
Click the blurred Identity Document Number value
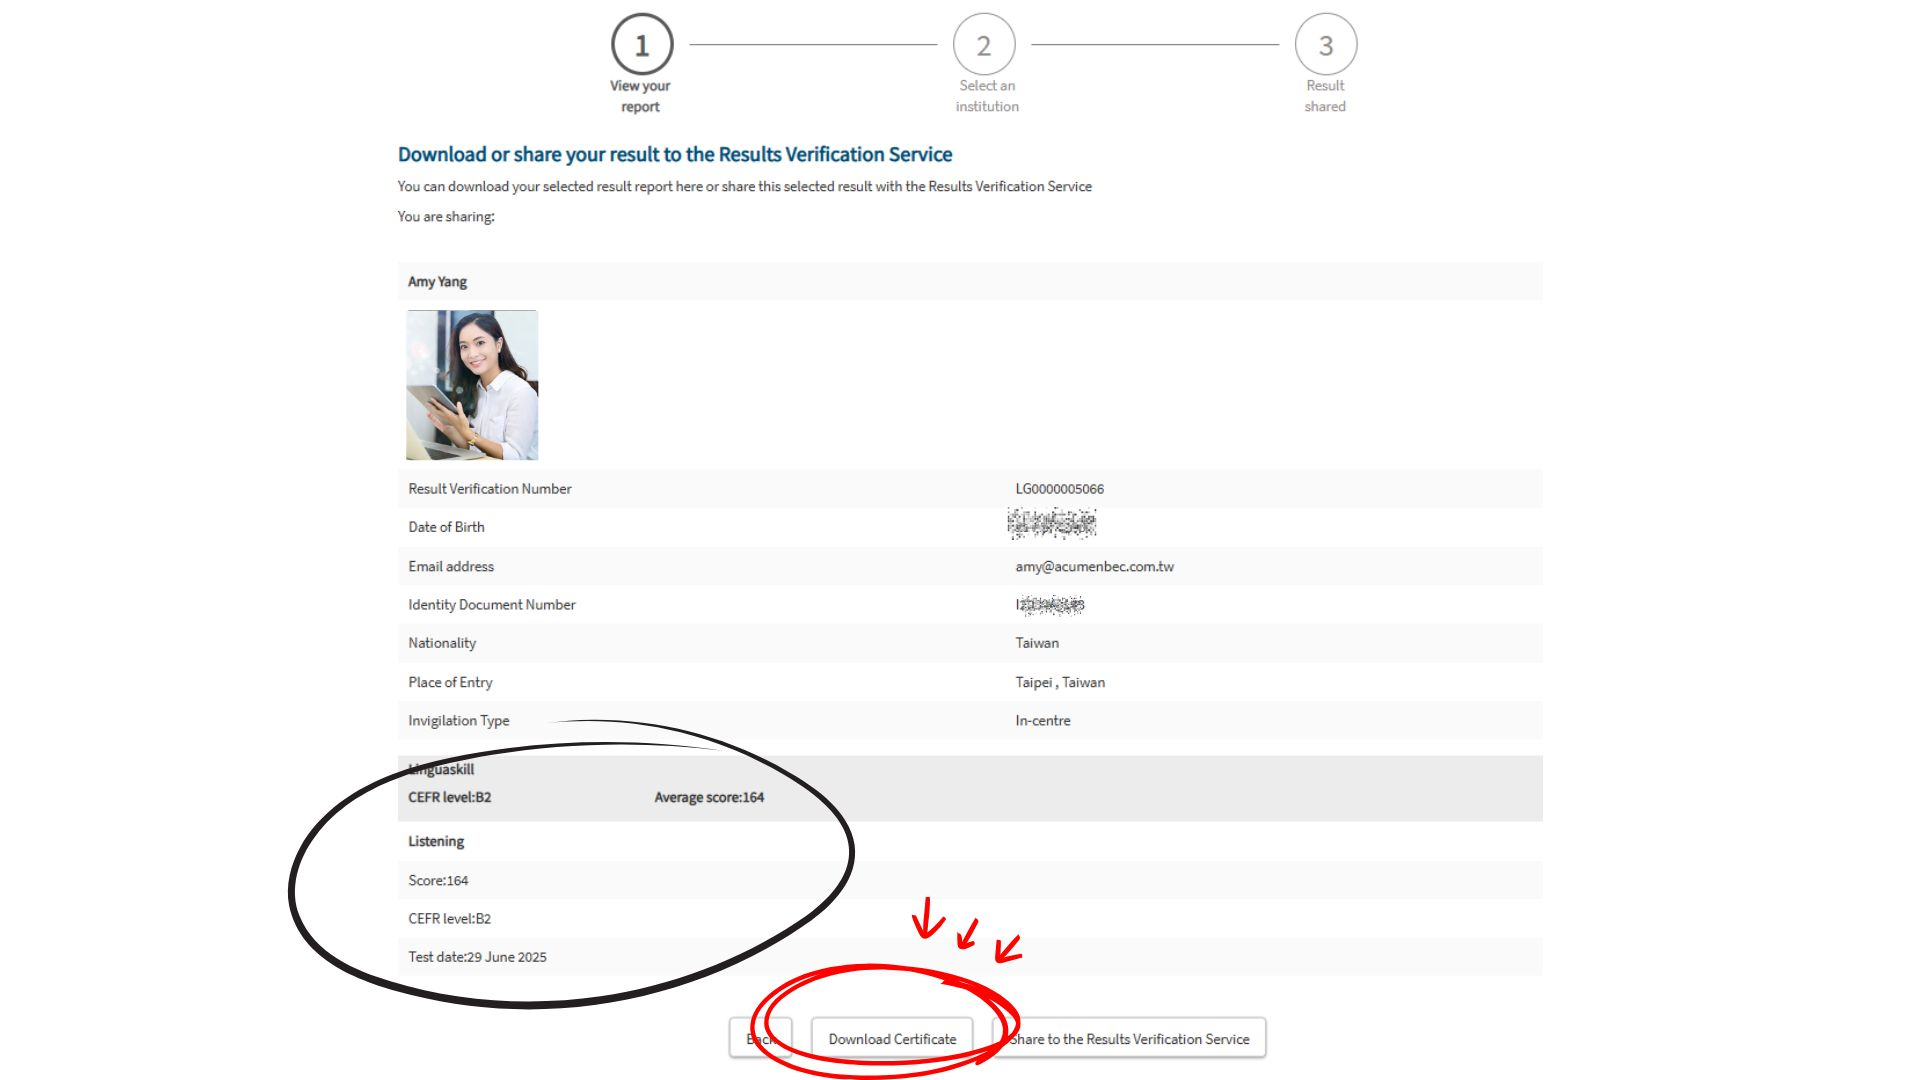[x=1050, y=605]
